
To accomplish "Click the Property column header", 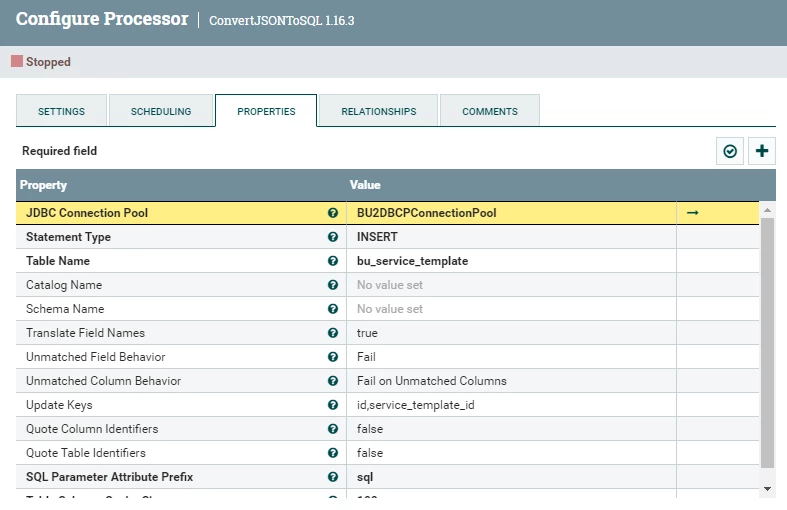I will coord(43,185).
